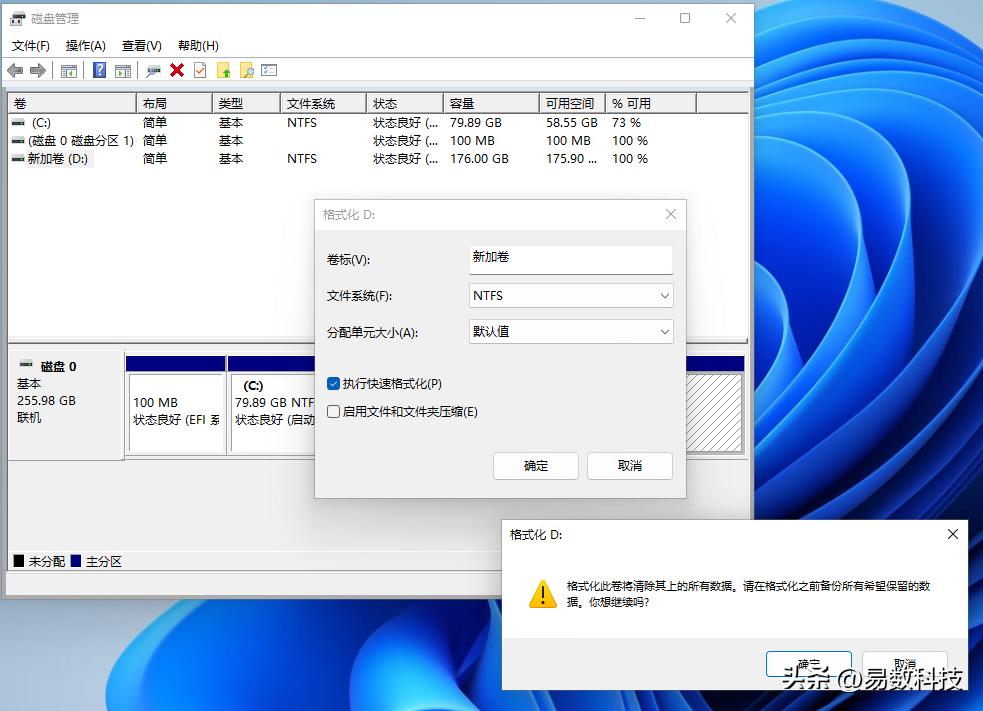Click the Disk 0 icon in the graphical view
Screen dimensions: 983x711
tap(25, 366)
